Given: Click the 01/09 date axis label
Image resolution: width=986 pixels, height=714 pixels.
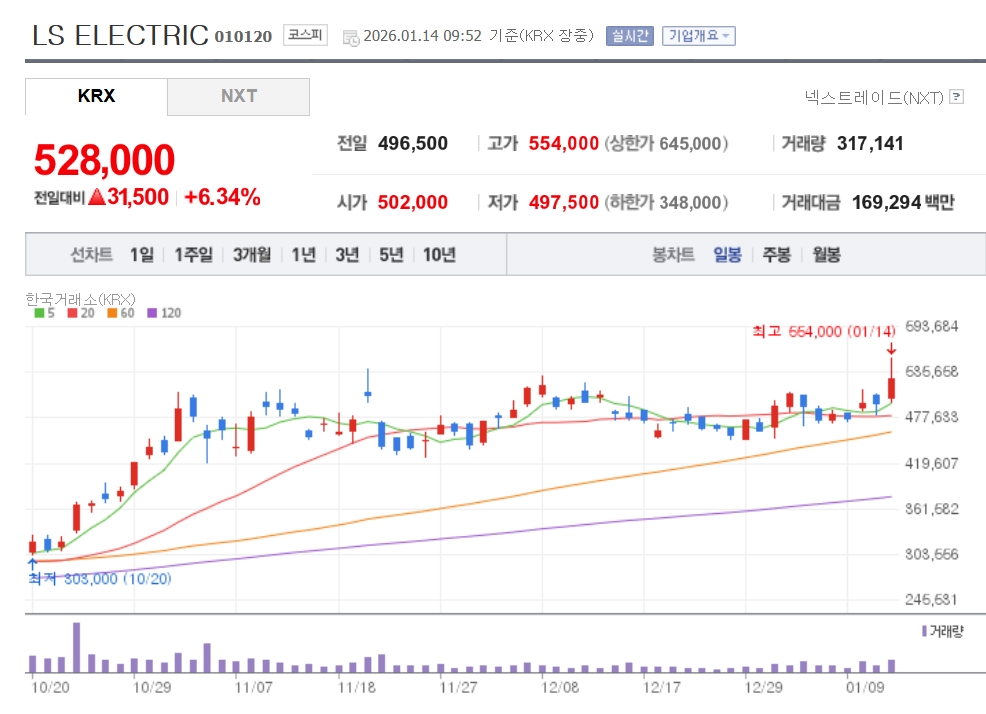Looking at the screenshot, I should [865, 687].
